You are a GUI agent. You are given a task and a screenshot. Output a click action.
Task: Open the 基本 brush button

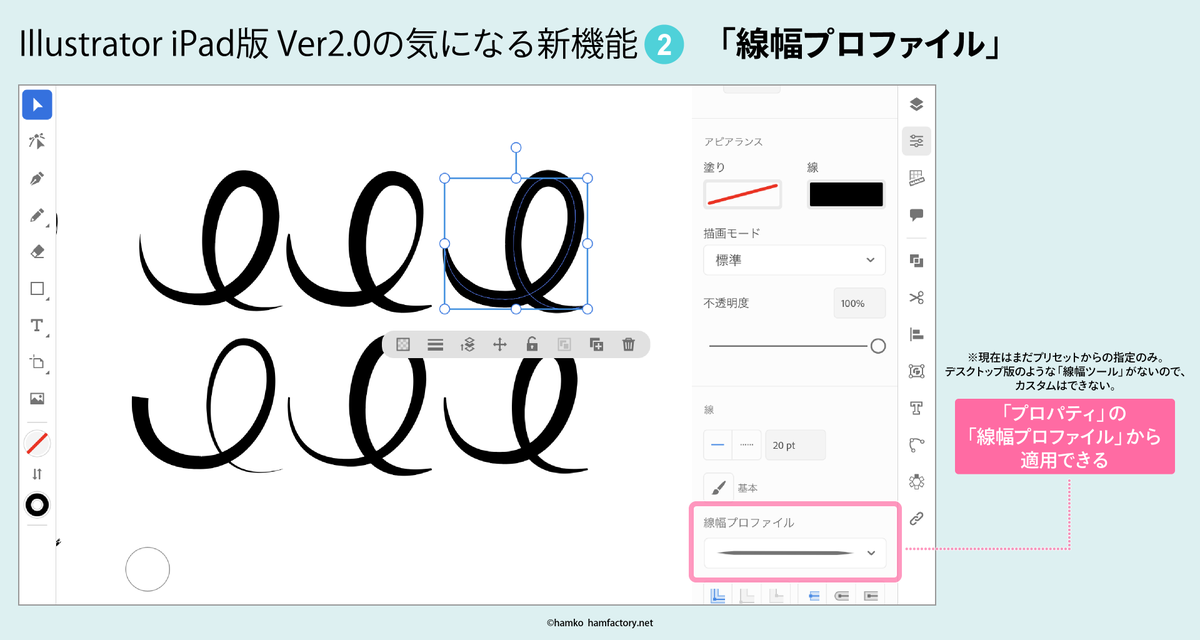point(718,488)
